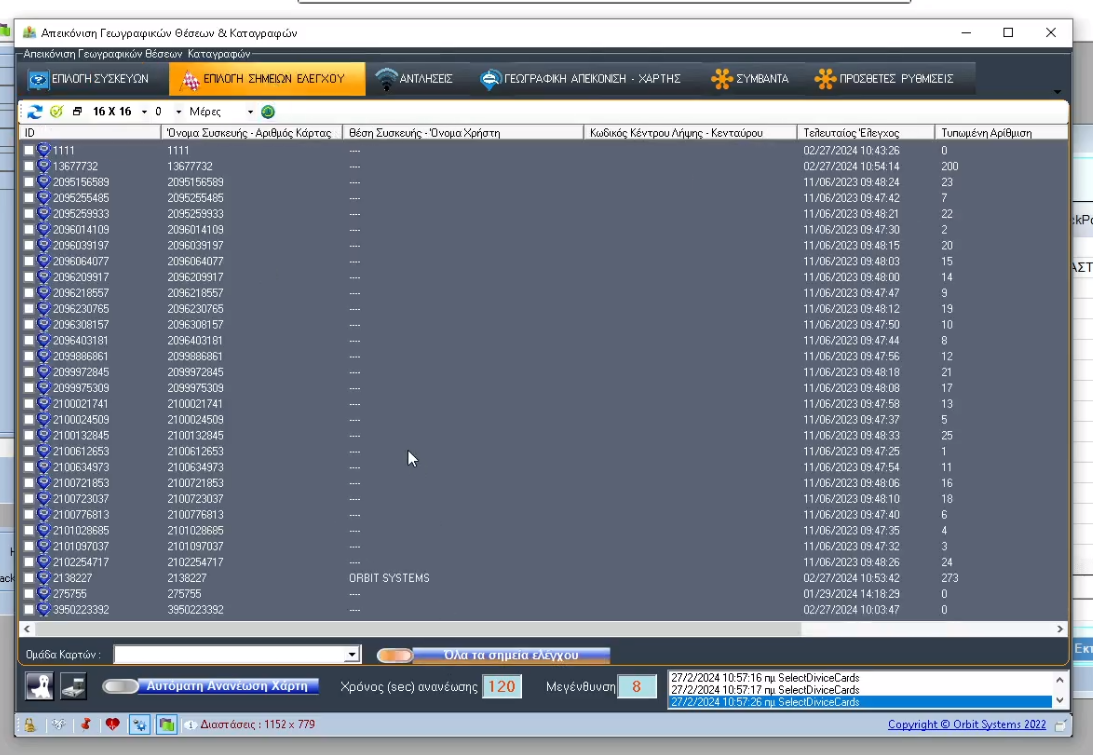Toggle the 'Όλα τα σημεία έλεγχου' switch
Screen dimensions: 1093x755
click(395, 655)
